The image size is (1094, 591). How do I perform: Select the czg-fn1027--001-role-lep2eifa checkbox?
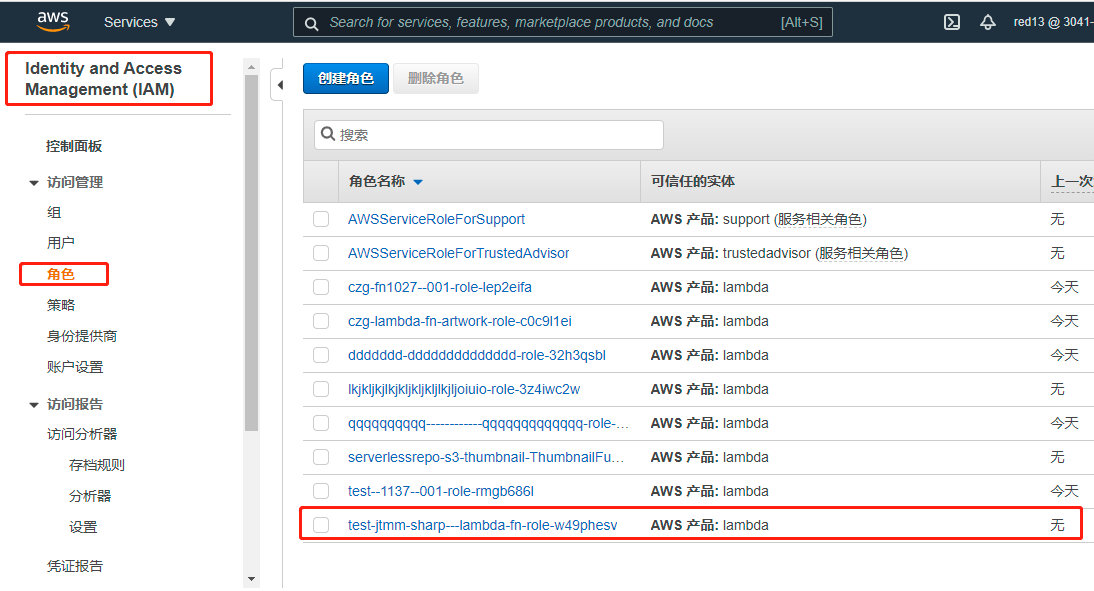[321, 287]
